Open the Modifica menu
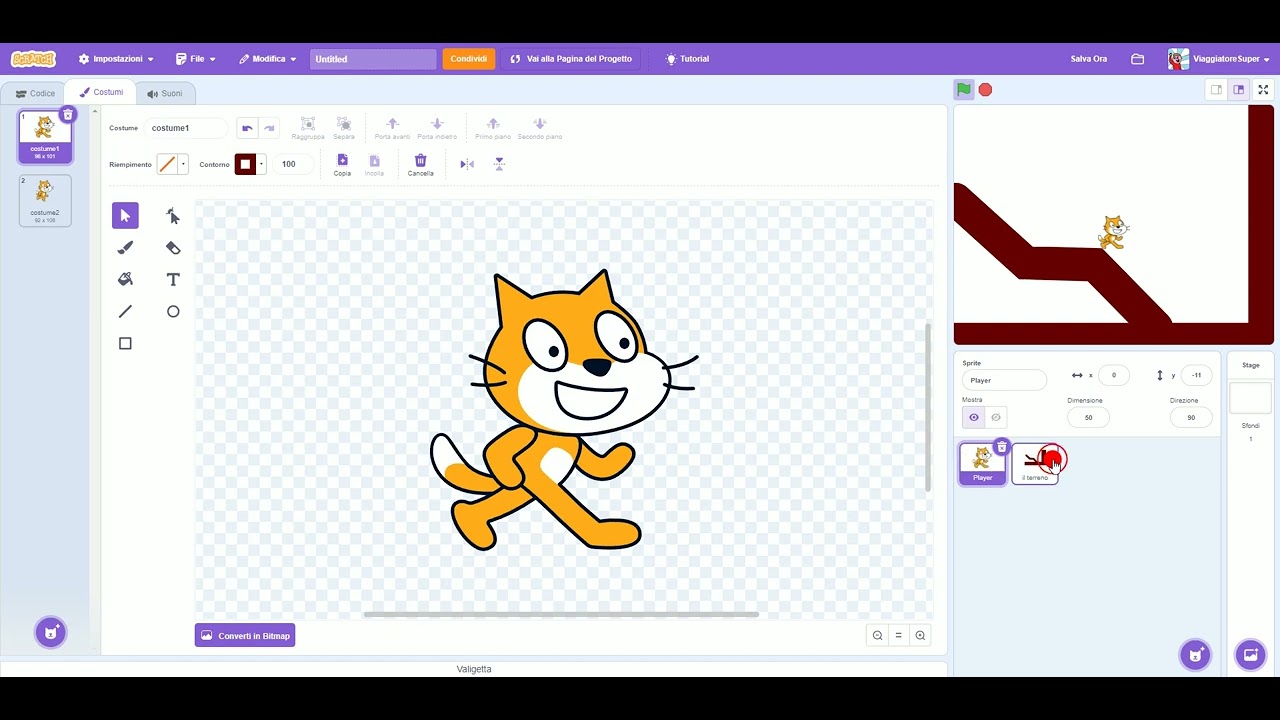 pos(267,59)
